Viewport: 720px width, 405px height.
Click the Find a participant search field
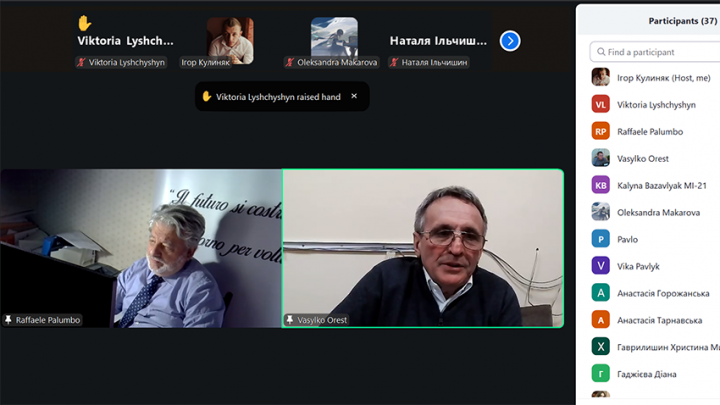pyautogui.click(x=655, y=52)
